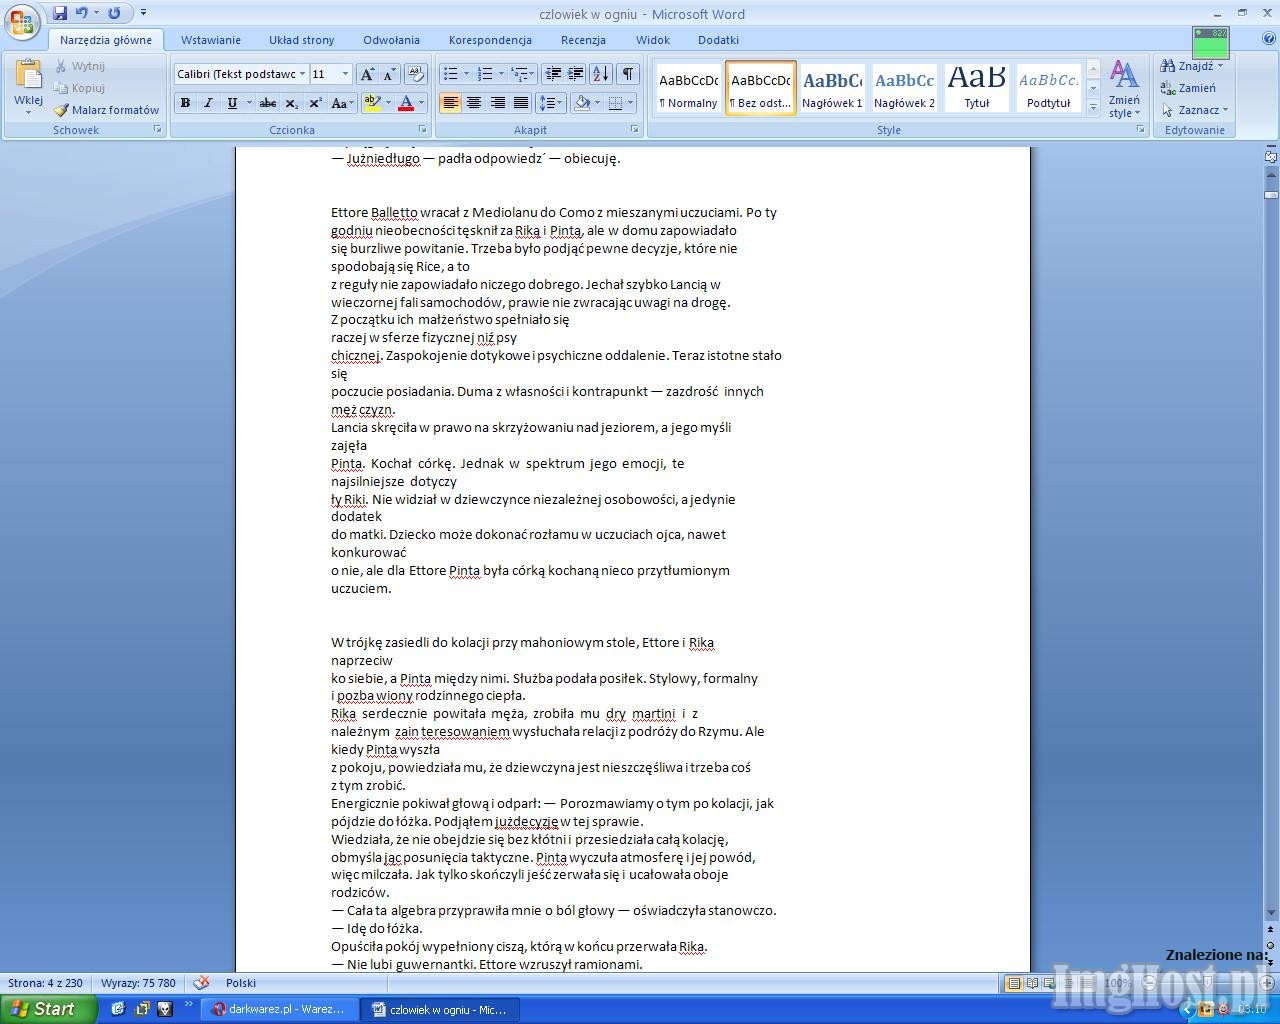Click the Wyrazy: 75 780 word count

coord(138,983)
